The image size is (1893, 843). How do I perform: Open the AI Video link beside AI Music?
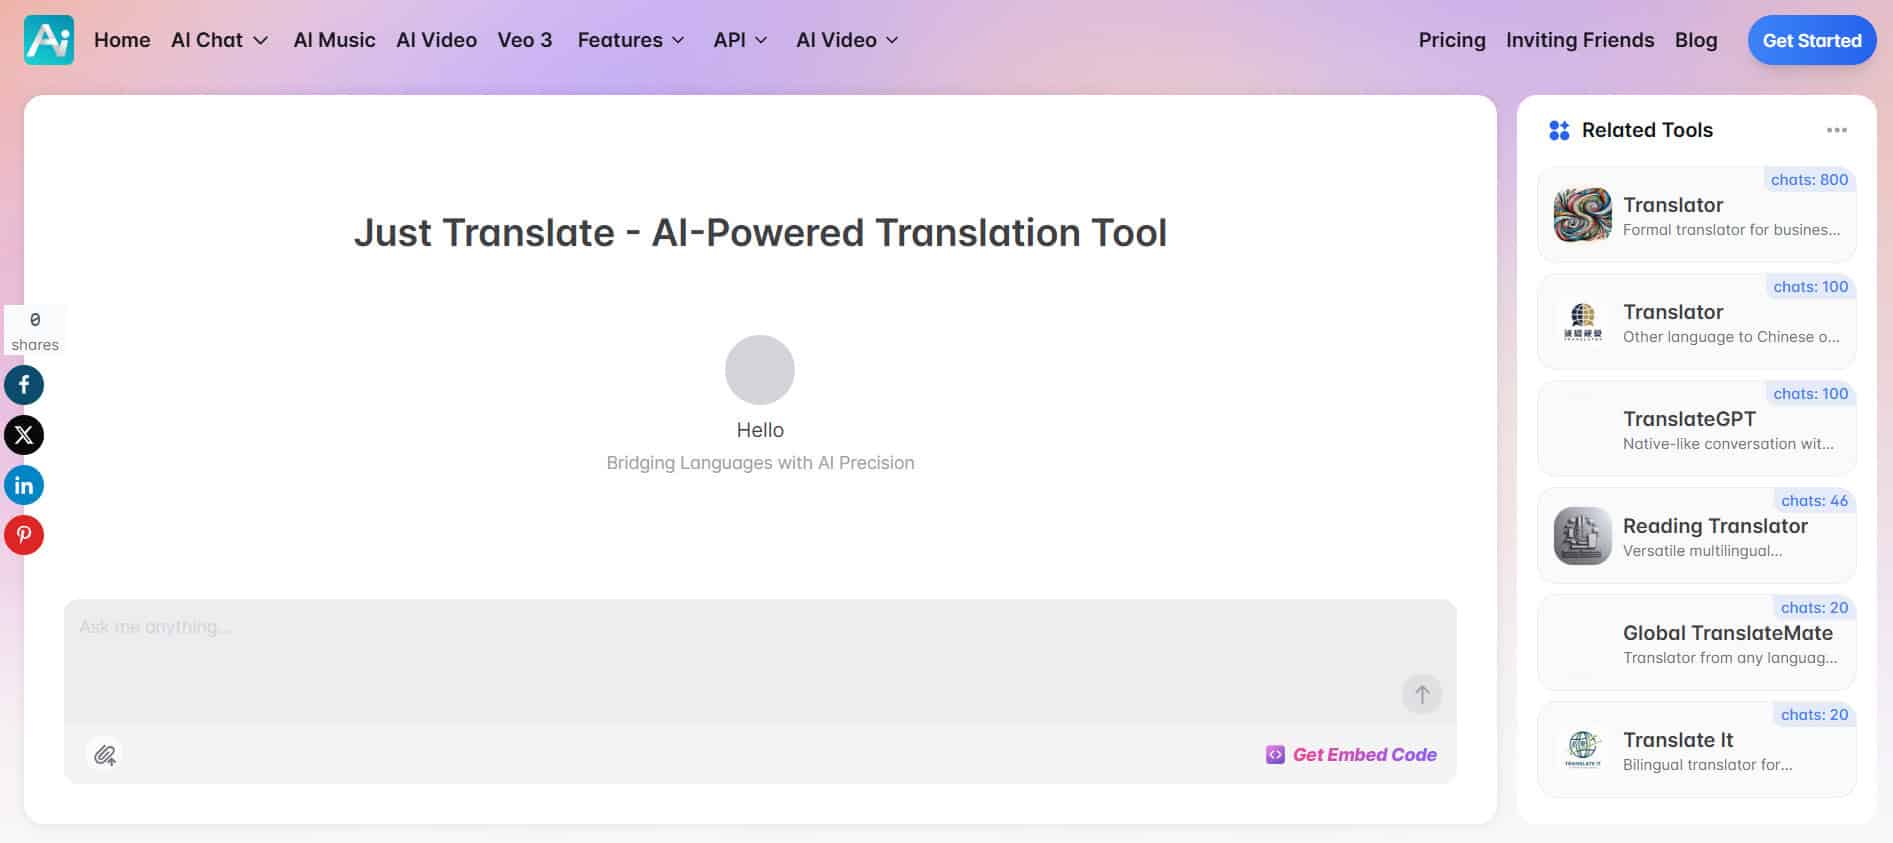pyautogui.click(x=436, y=40)
